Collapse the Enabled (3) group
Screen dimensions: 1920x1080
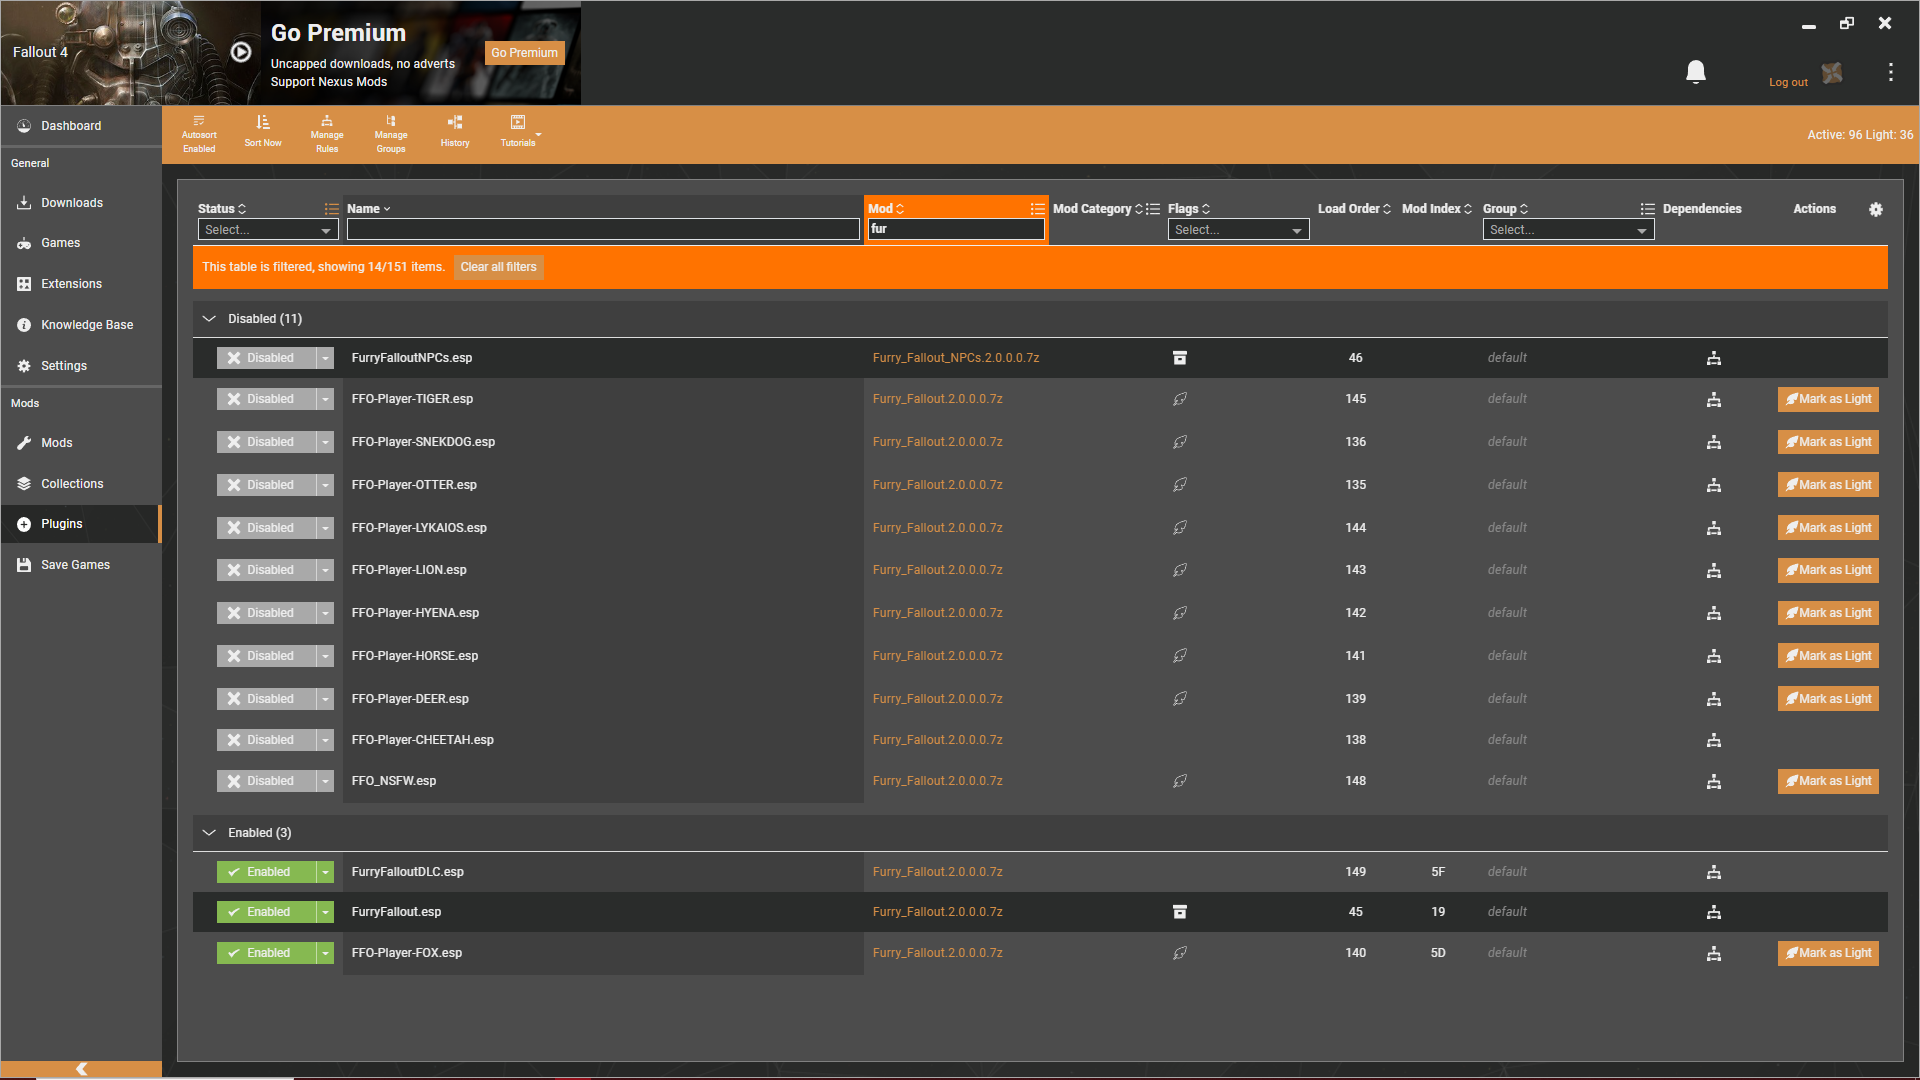[x=209, y=833]
